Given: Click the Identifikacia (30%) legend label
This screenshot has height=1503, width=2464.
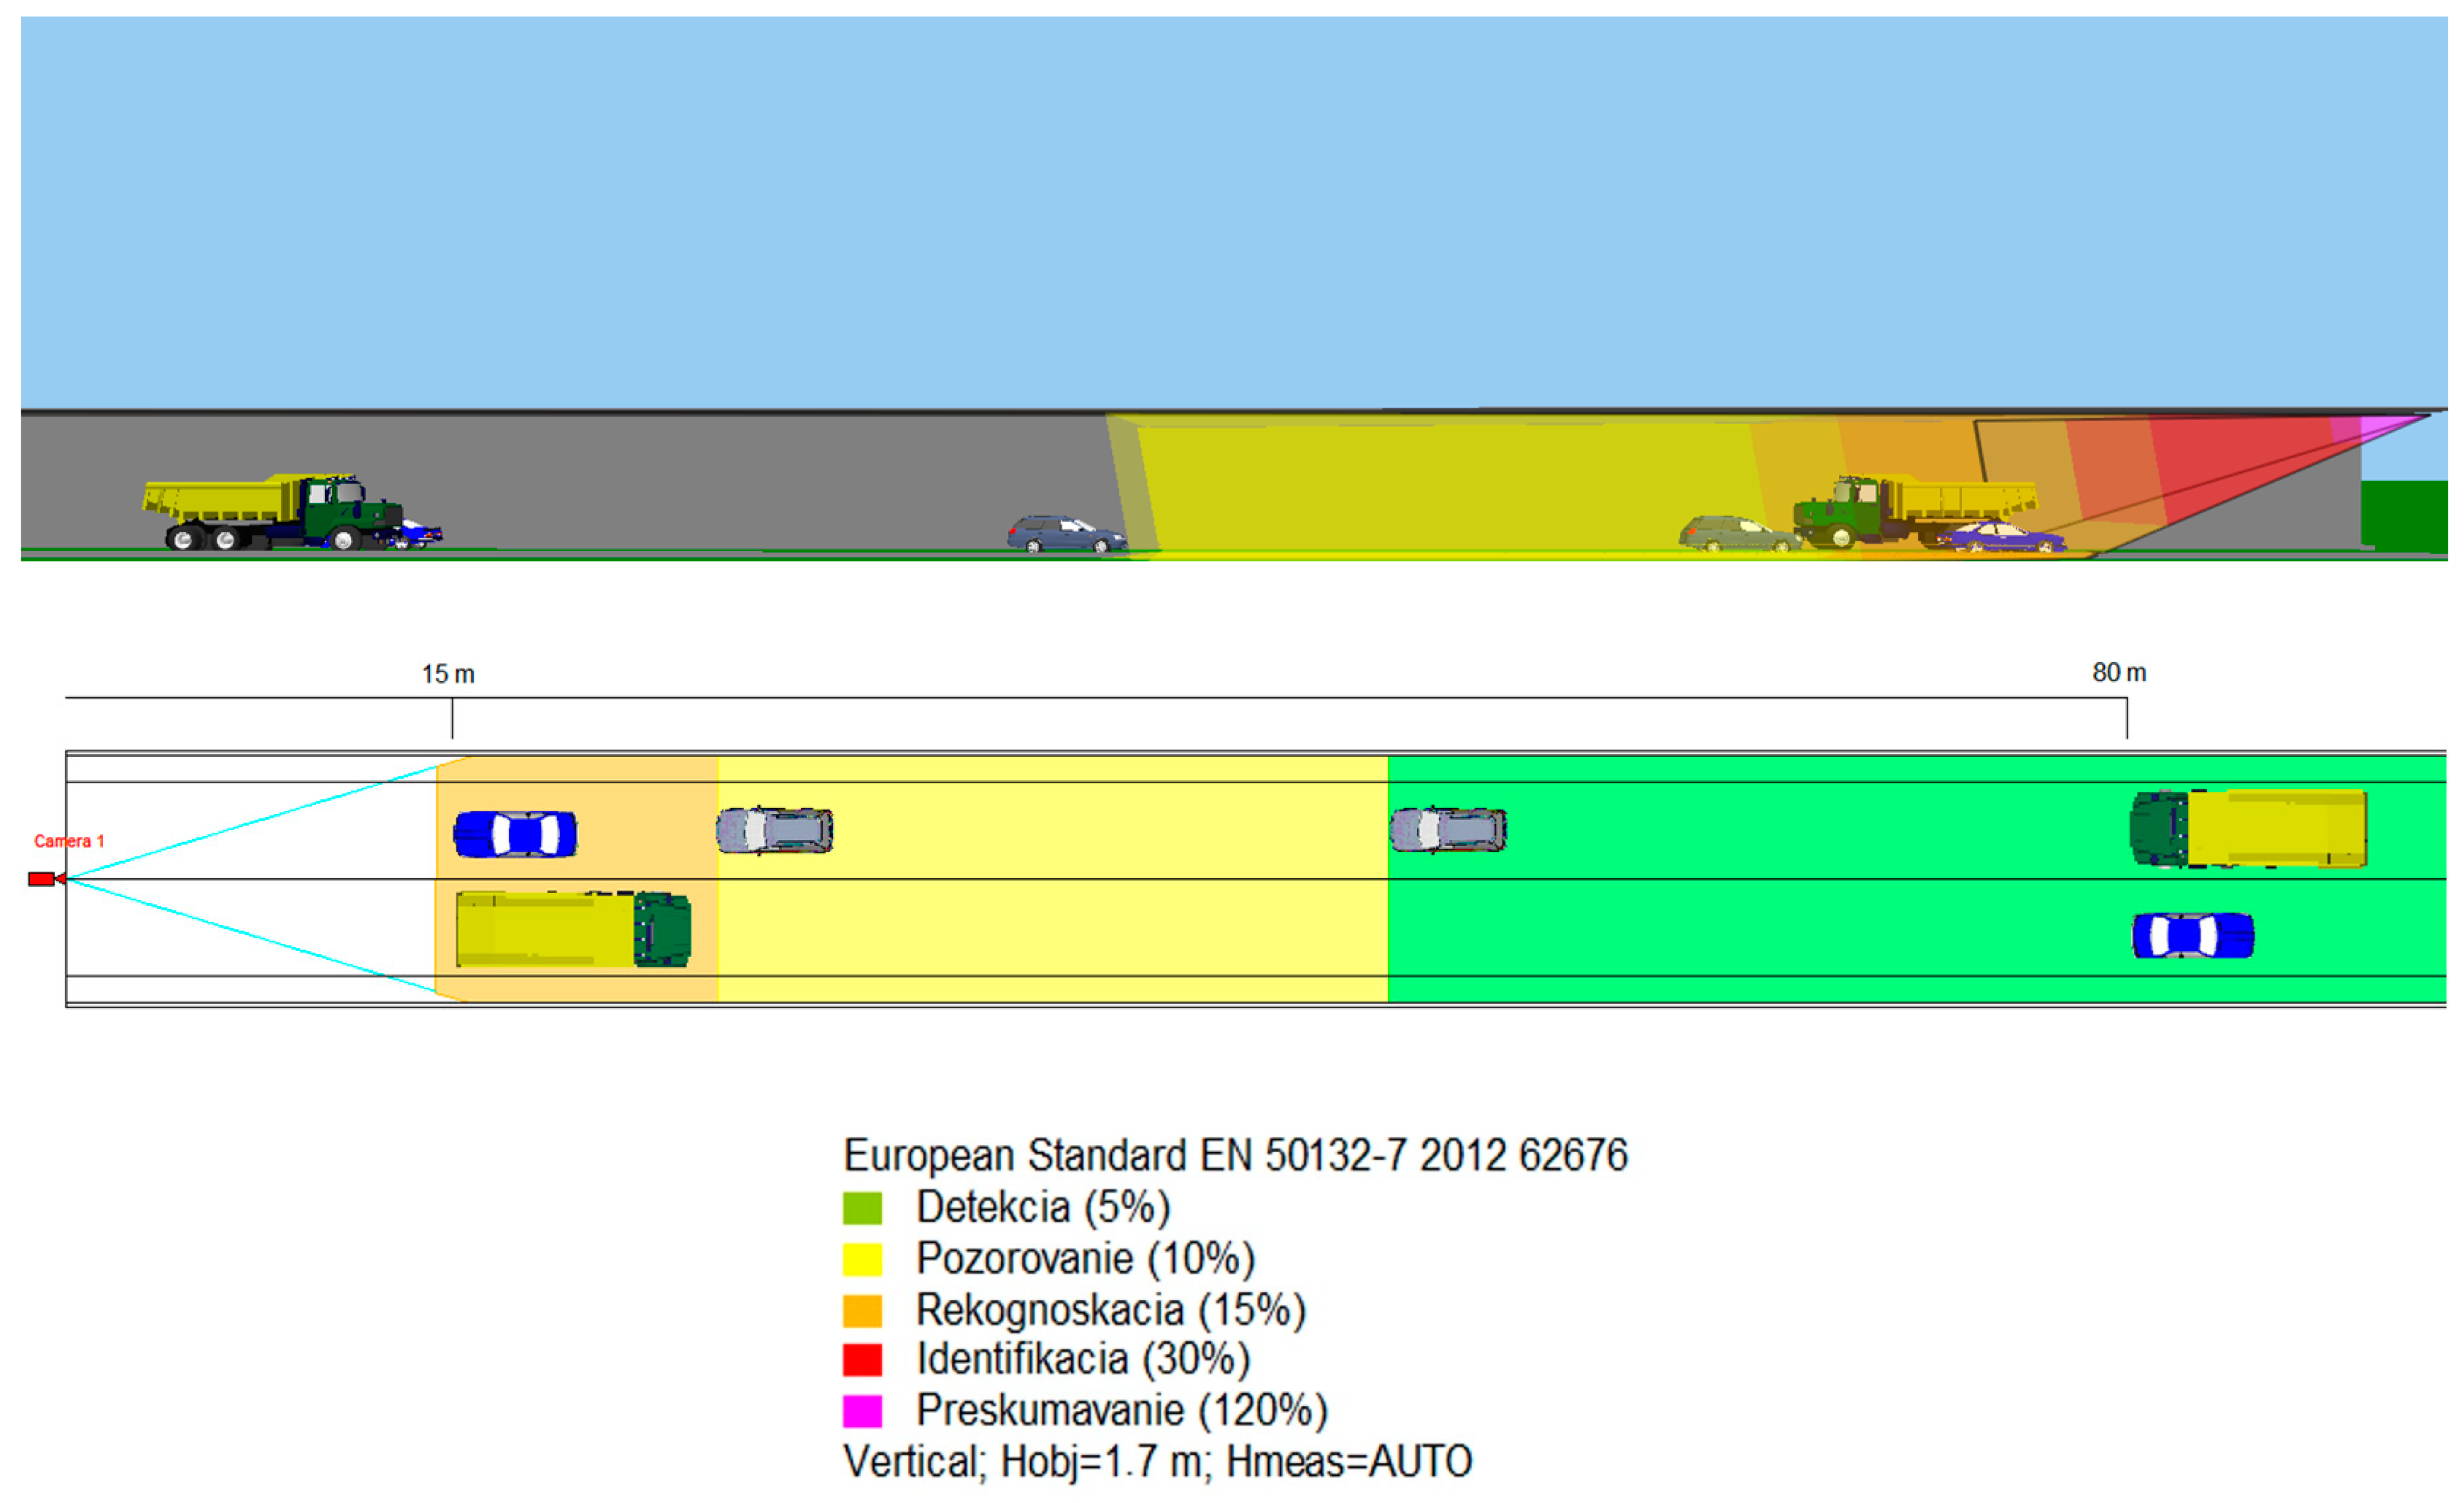Looking at the screenshot, I should tap(1083, 1359).
